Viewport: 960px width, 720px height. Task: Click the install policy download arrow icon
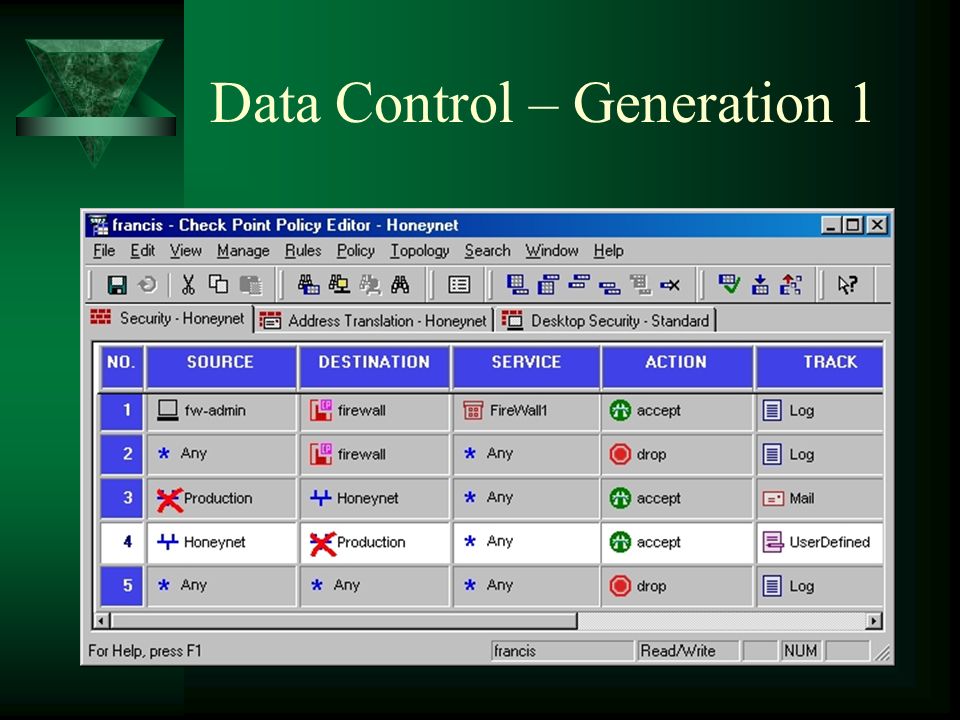[x=760, y=285]
